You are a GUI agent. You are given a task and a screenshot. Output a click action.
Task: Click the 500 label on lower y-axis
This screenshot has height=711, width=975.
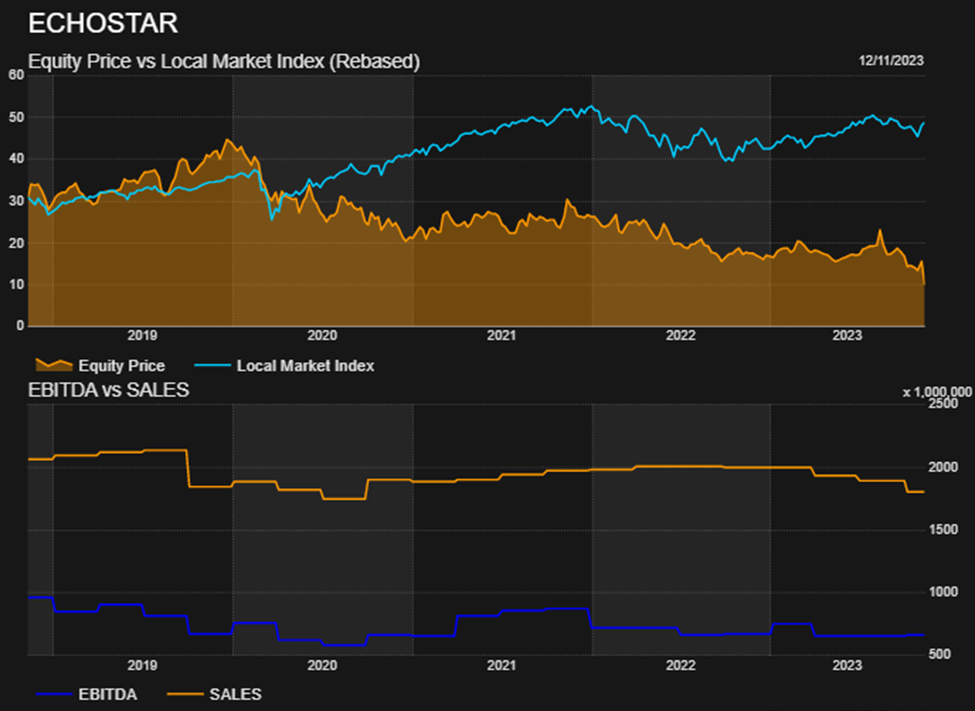click(940, 654)
